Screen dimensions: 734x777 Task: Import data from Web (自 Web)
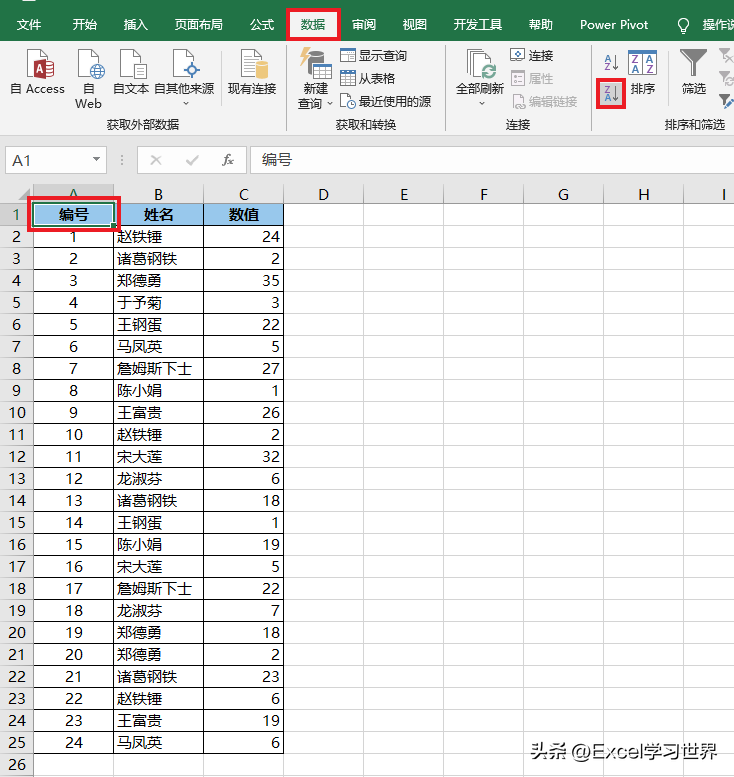click(x=89, y=79)
